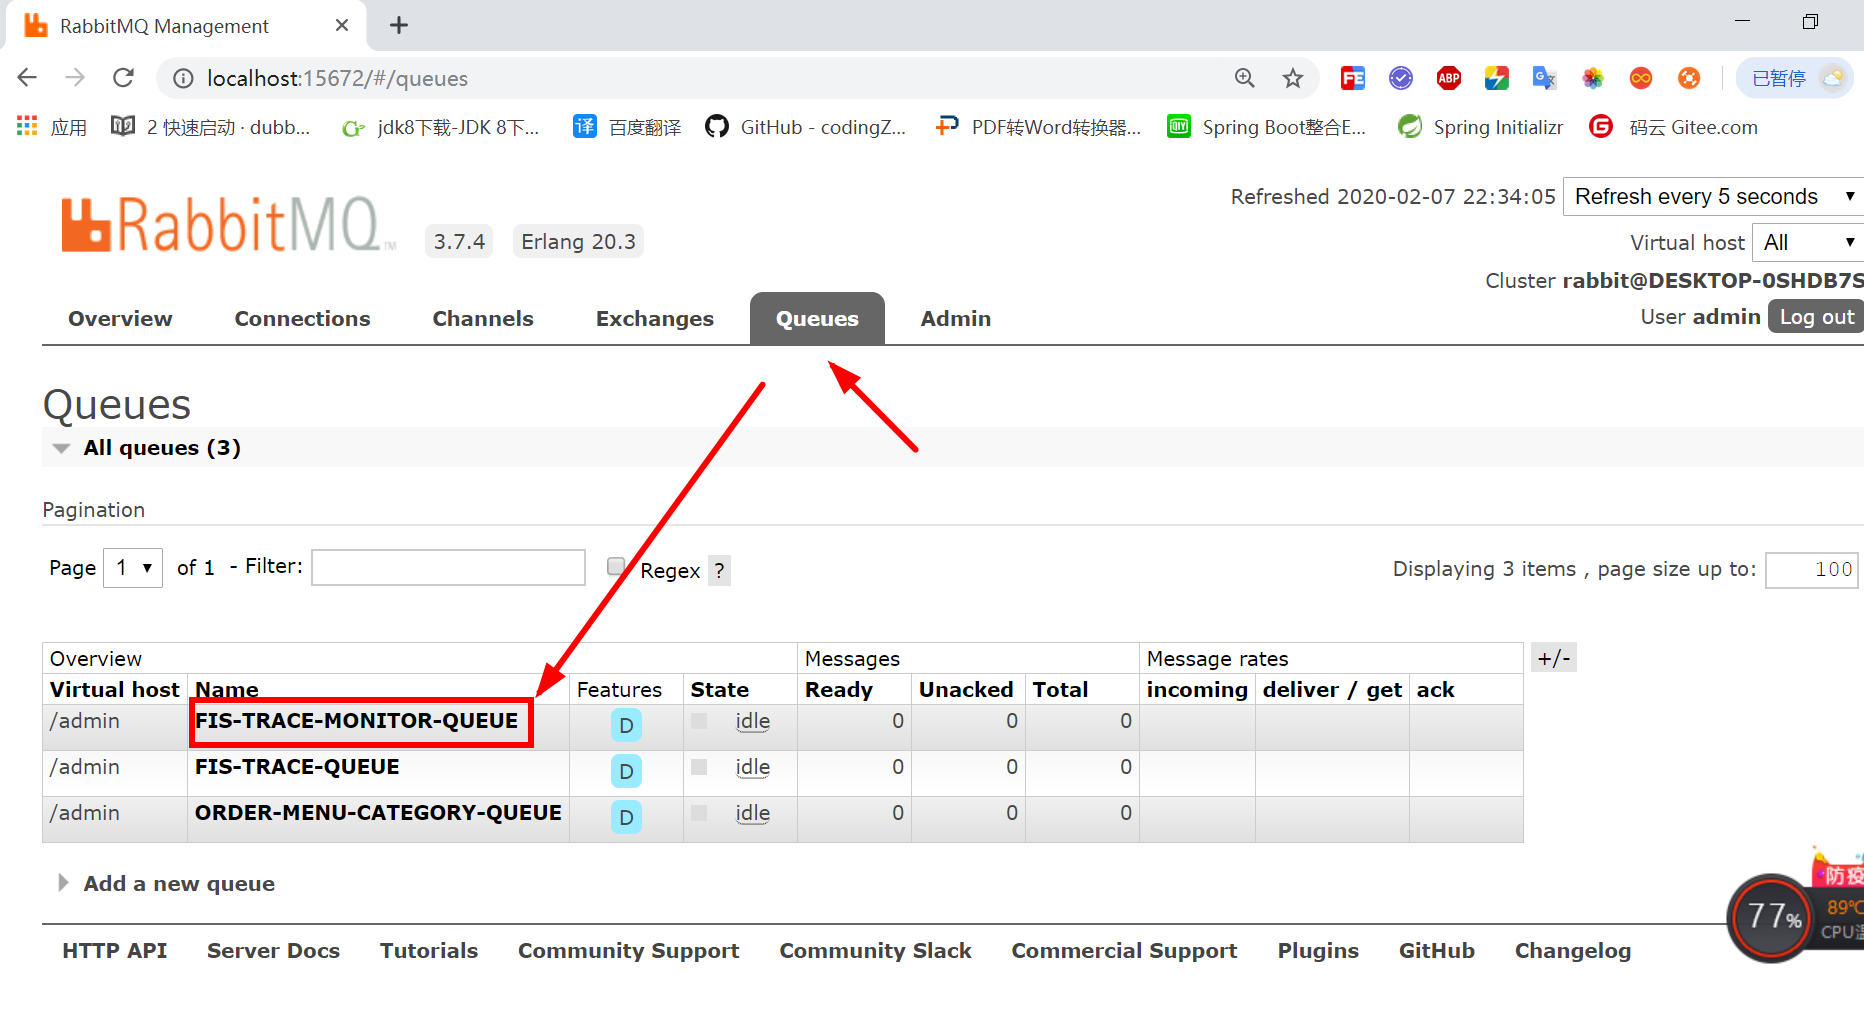Image resolution: width=1864 pixels, height=1019 pixels.
Task: Reload the page with the refresh icon
Action: [123, 78]
